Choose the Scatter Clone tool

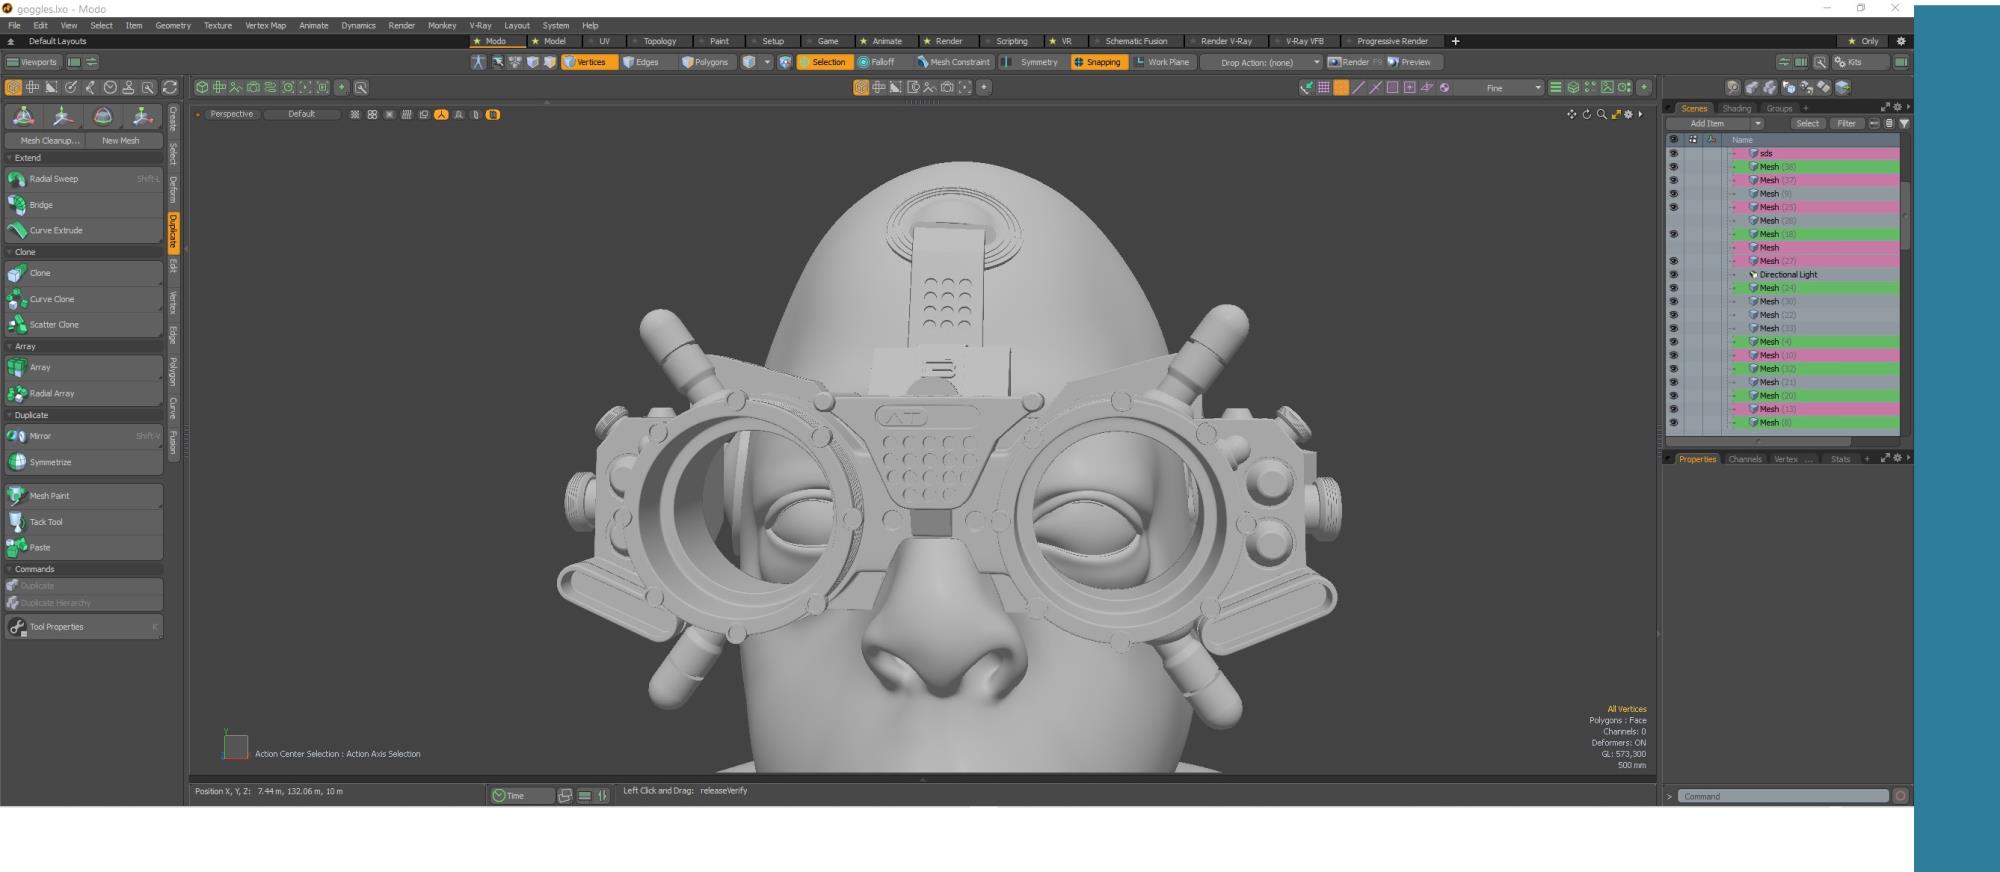point(83,325)
